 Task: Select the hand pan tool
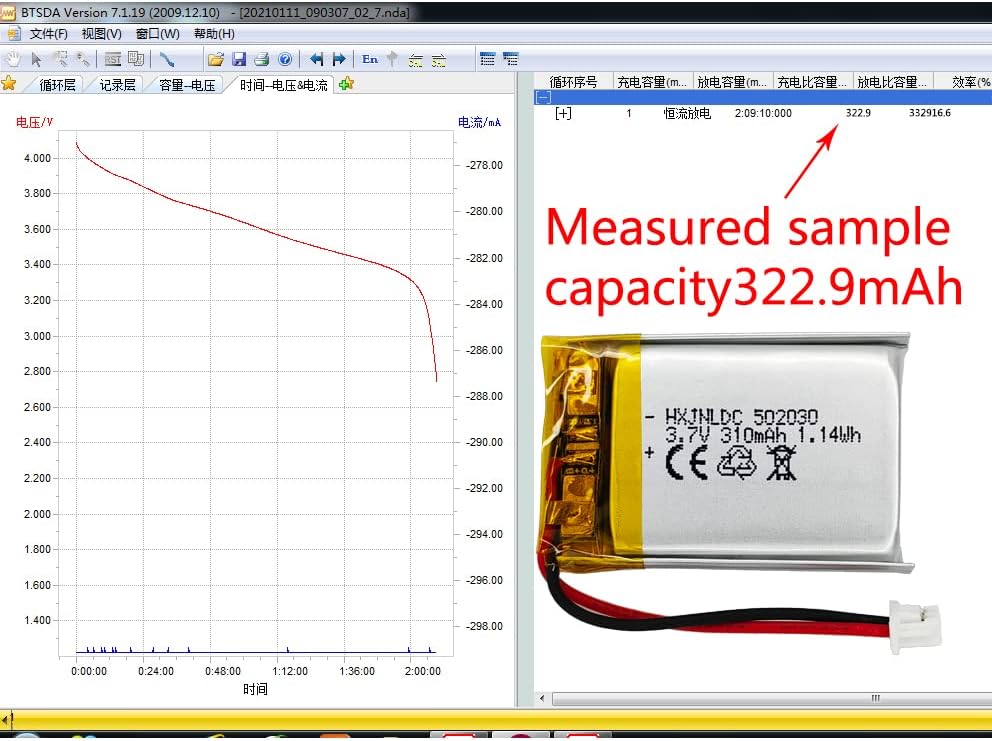[13, 59]
